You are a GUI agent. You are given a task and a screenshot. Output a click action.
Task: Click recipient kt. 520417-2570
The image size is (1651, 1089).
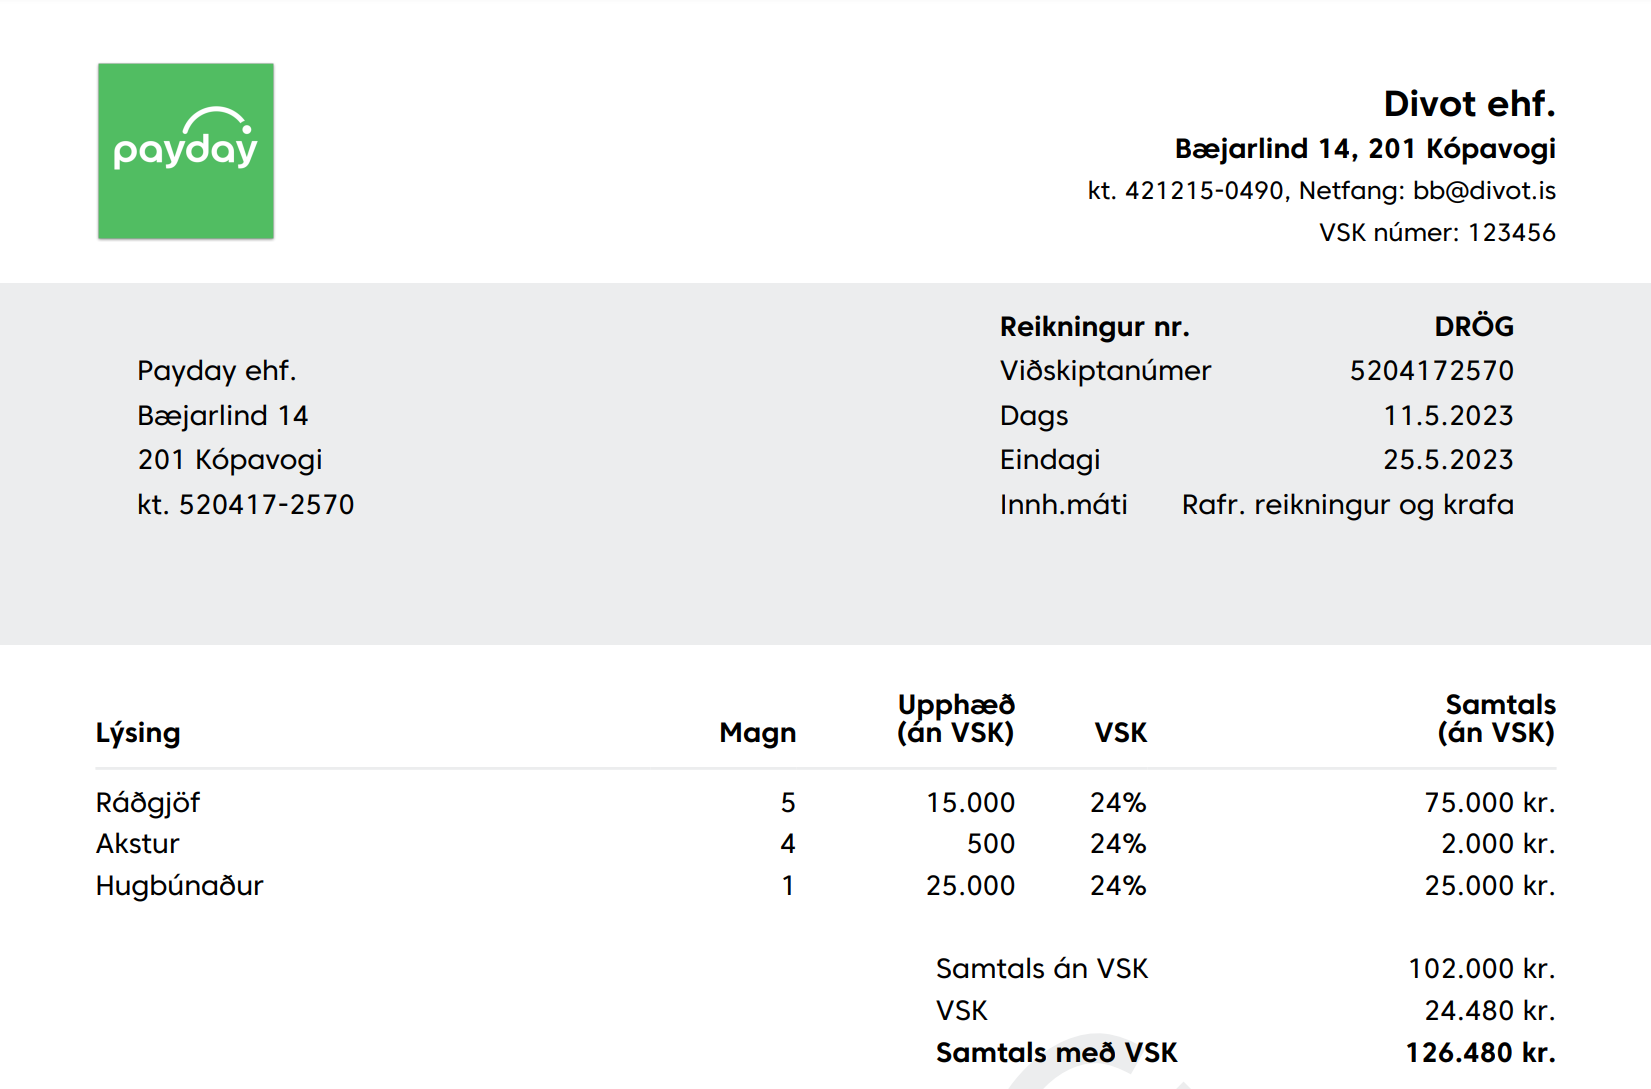pos(246,505)
